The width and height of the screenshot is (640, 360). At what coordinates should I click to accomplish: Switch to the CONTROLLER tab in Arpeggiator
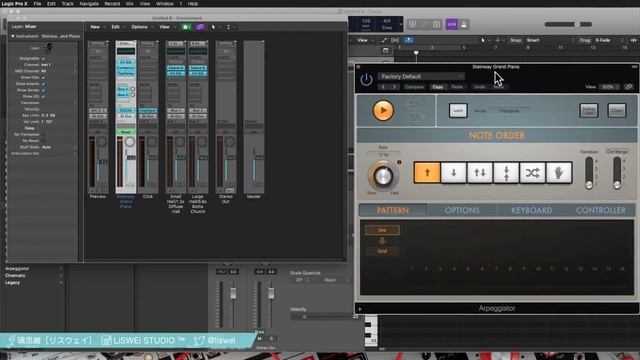coord(600,210)
